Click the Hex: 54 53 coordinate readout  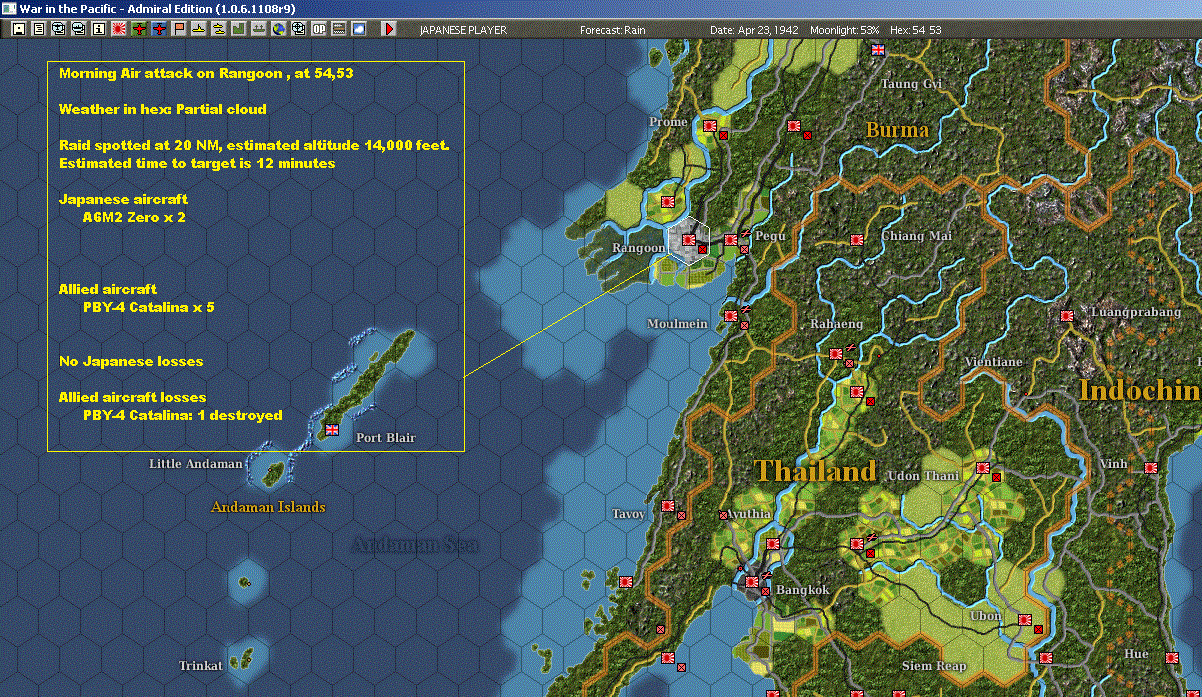pos(914,30)
